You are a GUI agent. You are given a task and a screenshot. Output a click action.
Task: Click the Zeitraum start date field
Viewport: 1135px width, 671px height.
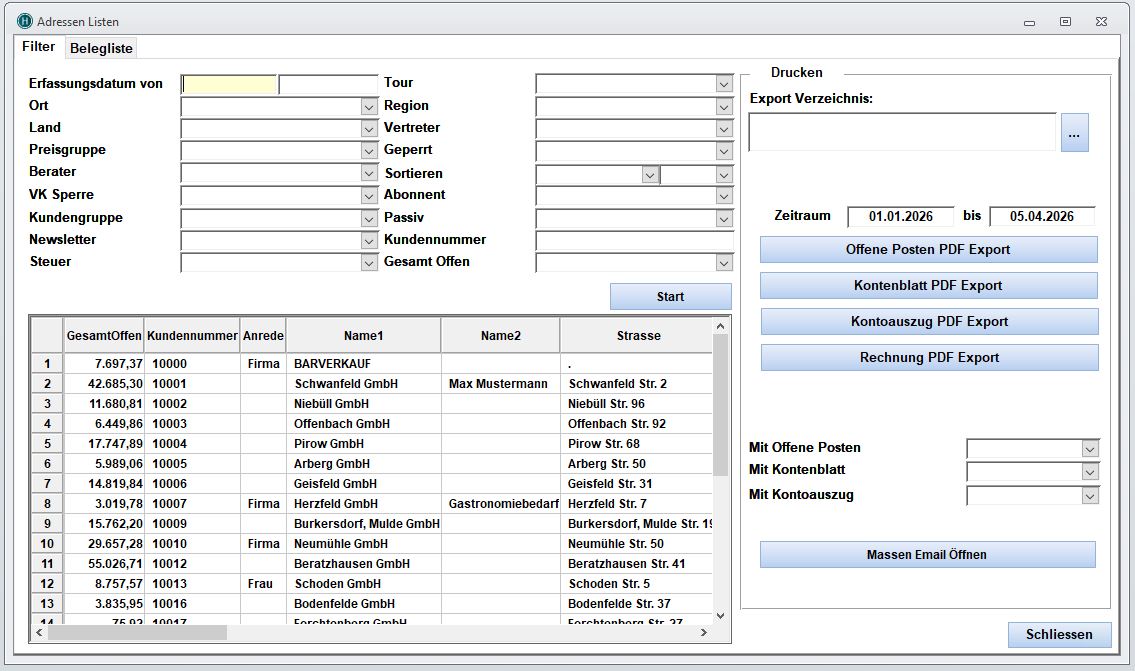click(900, 216)
